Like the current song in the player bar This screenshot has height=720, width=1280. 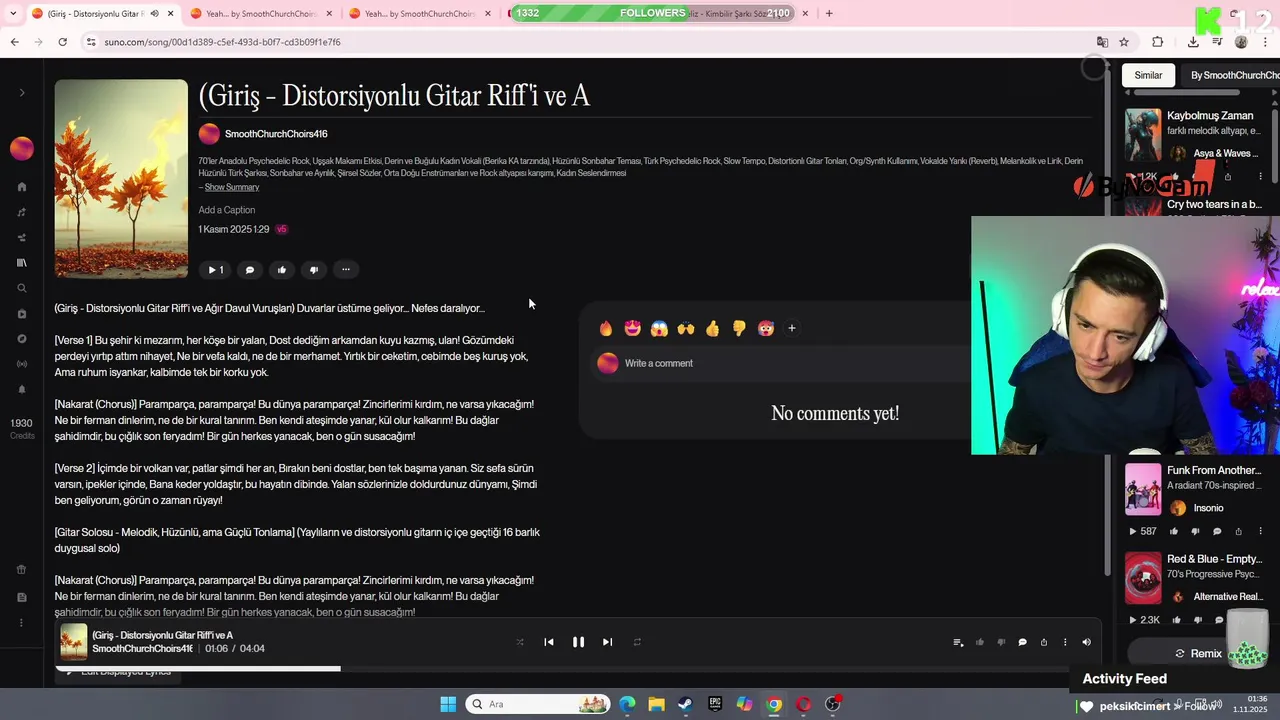coord(980,642)
